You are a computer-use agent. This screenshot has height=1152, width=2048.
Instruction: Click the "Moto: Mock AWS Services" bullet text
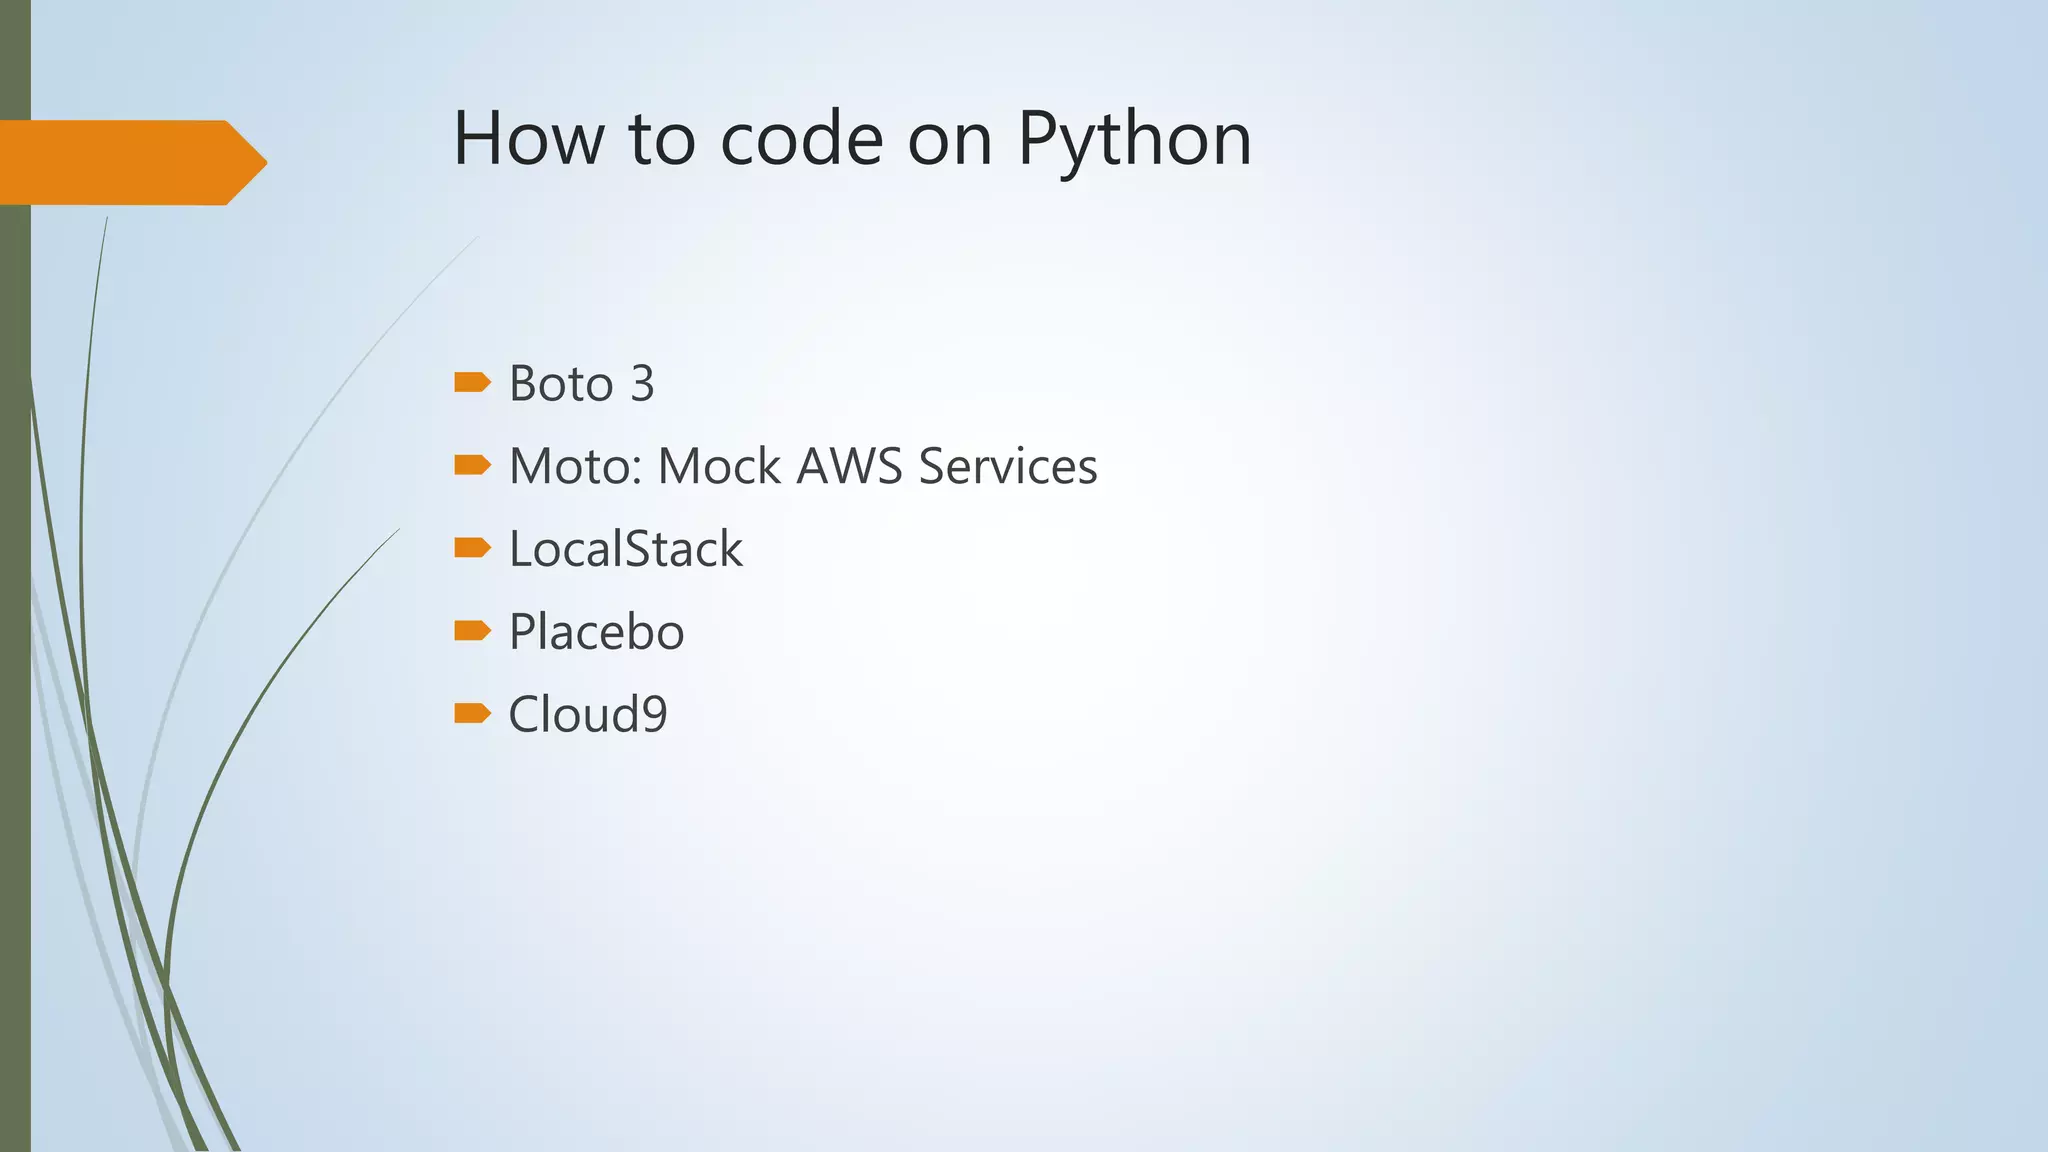[x=803, y=466]
